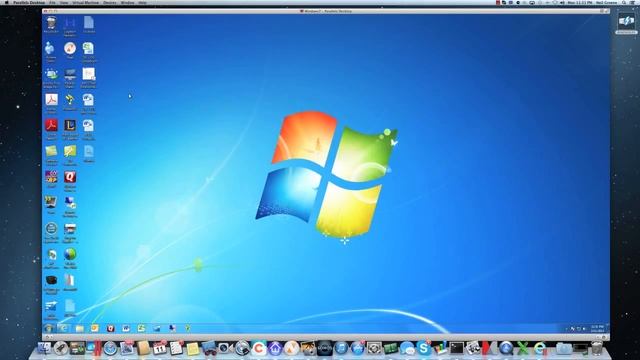Image resolution: width=640 pixels, height=360 pixels.
Task: Open Finder in the Mac dock
Action: [44, 348]
